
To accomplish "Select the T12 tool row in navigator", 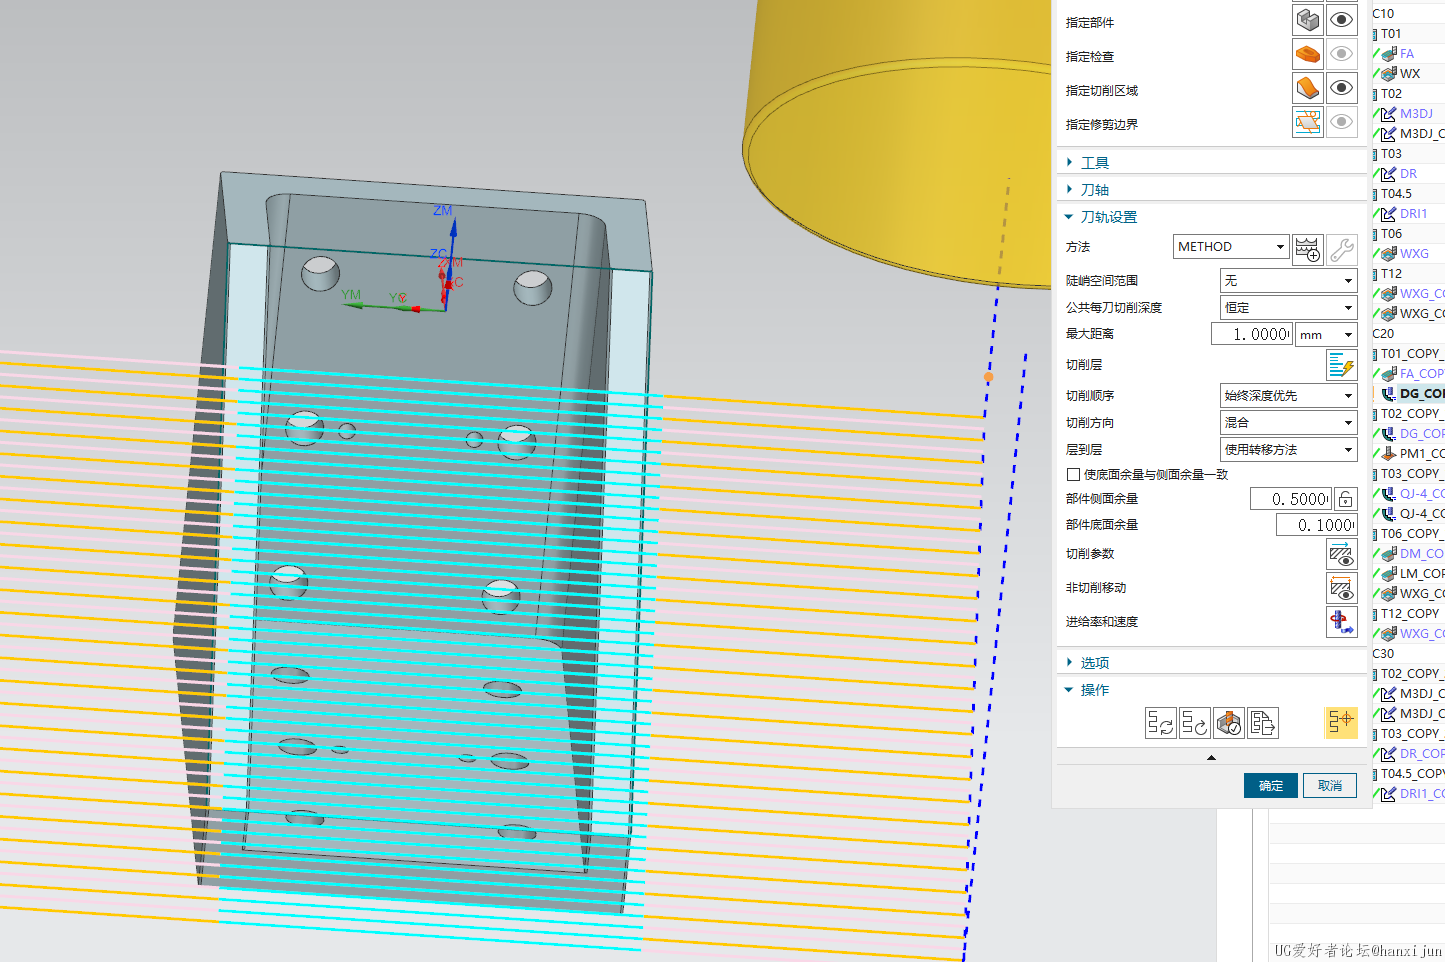I will point(1391,274).
